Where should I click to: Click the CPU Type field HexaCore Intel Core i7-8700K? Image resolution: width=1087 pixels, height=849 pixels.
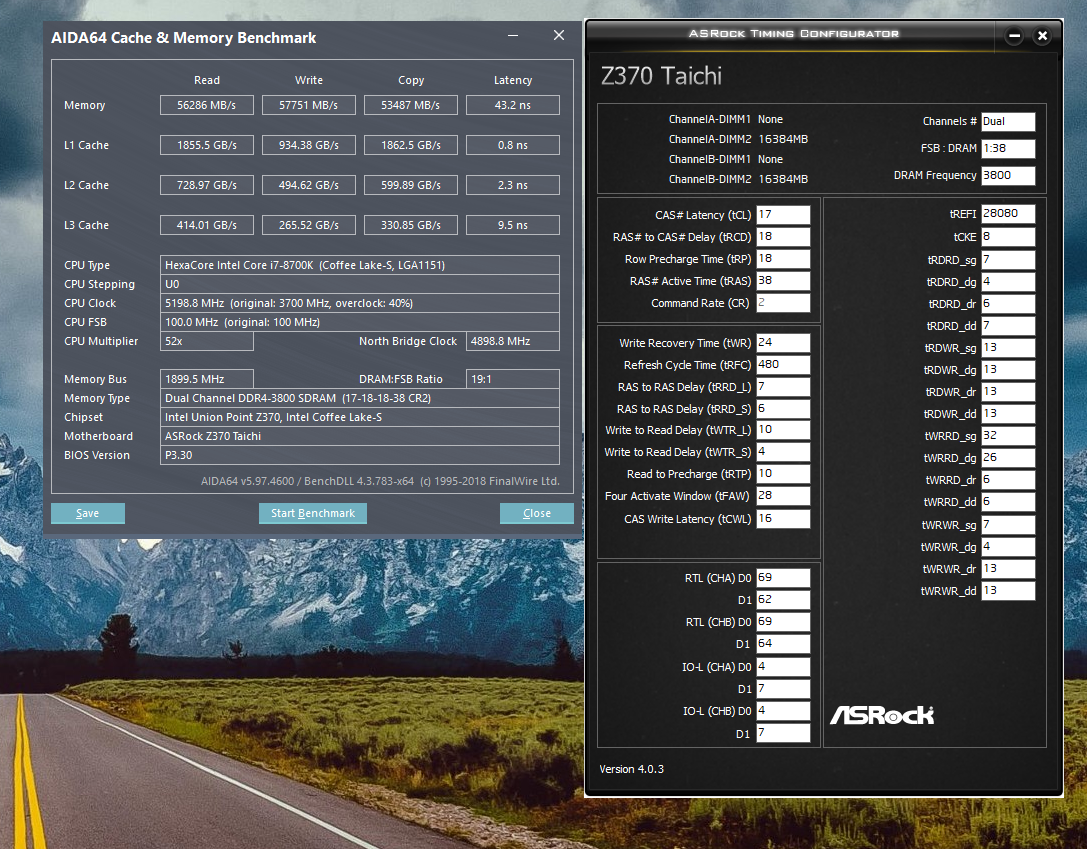360,265
